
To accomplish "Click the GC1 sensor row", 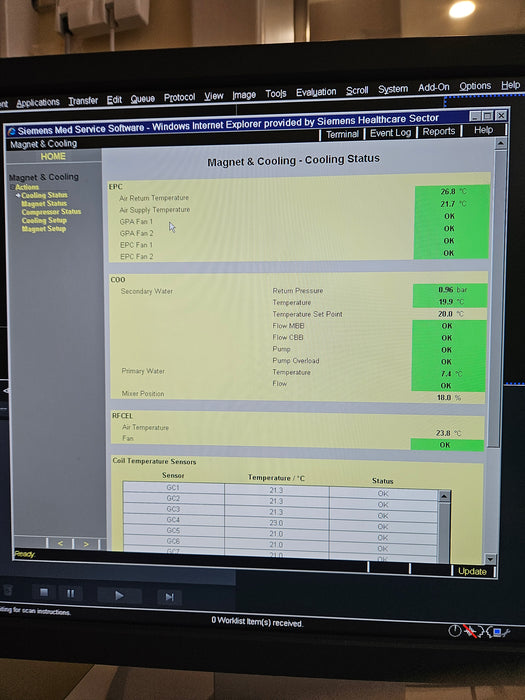I will (280, 489).
